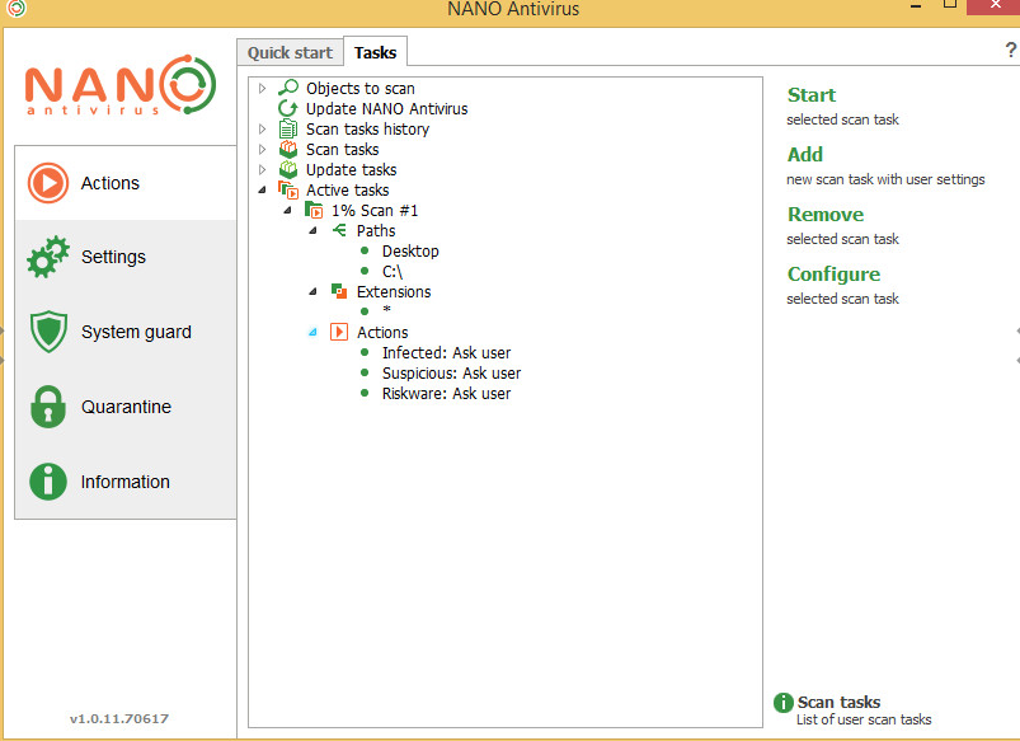Click the Scan tasks history document icon
The height and width of the screenshot is (741, 1020).
pyautogui.click(x=288, y=129)
